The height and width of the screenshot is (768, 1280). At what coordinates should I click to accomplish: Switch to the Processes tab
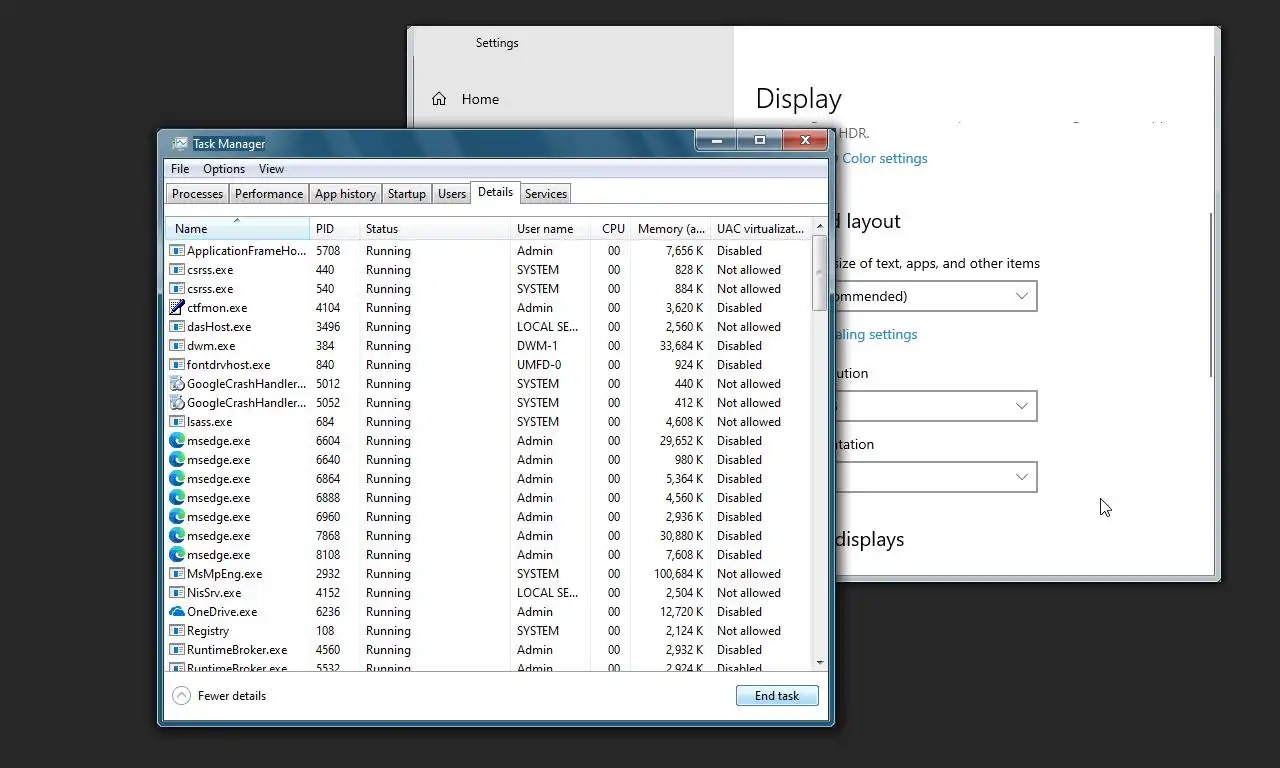pos(197,194)
